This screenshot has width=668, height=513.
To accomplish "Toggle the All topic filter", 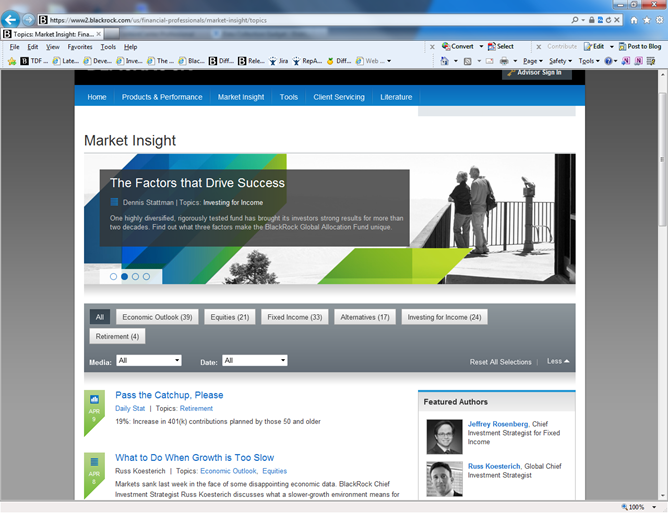I will tap(100, 317).
